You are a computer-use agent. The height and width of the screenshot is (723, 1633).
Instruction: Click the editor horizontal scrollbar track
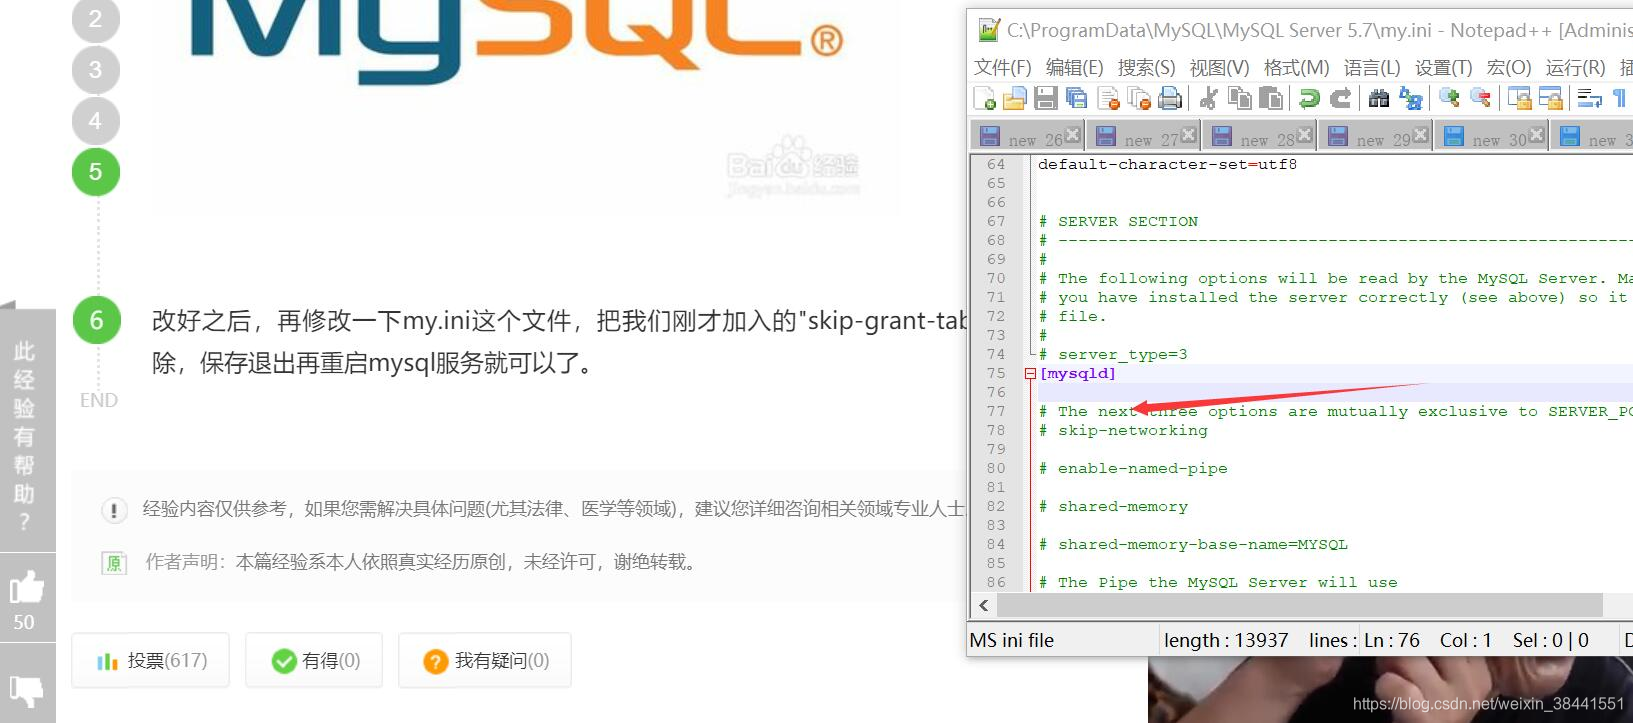[1300, 605]
